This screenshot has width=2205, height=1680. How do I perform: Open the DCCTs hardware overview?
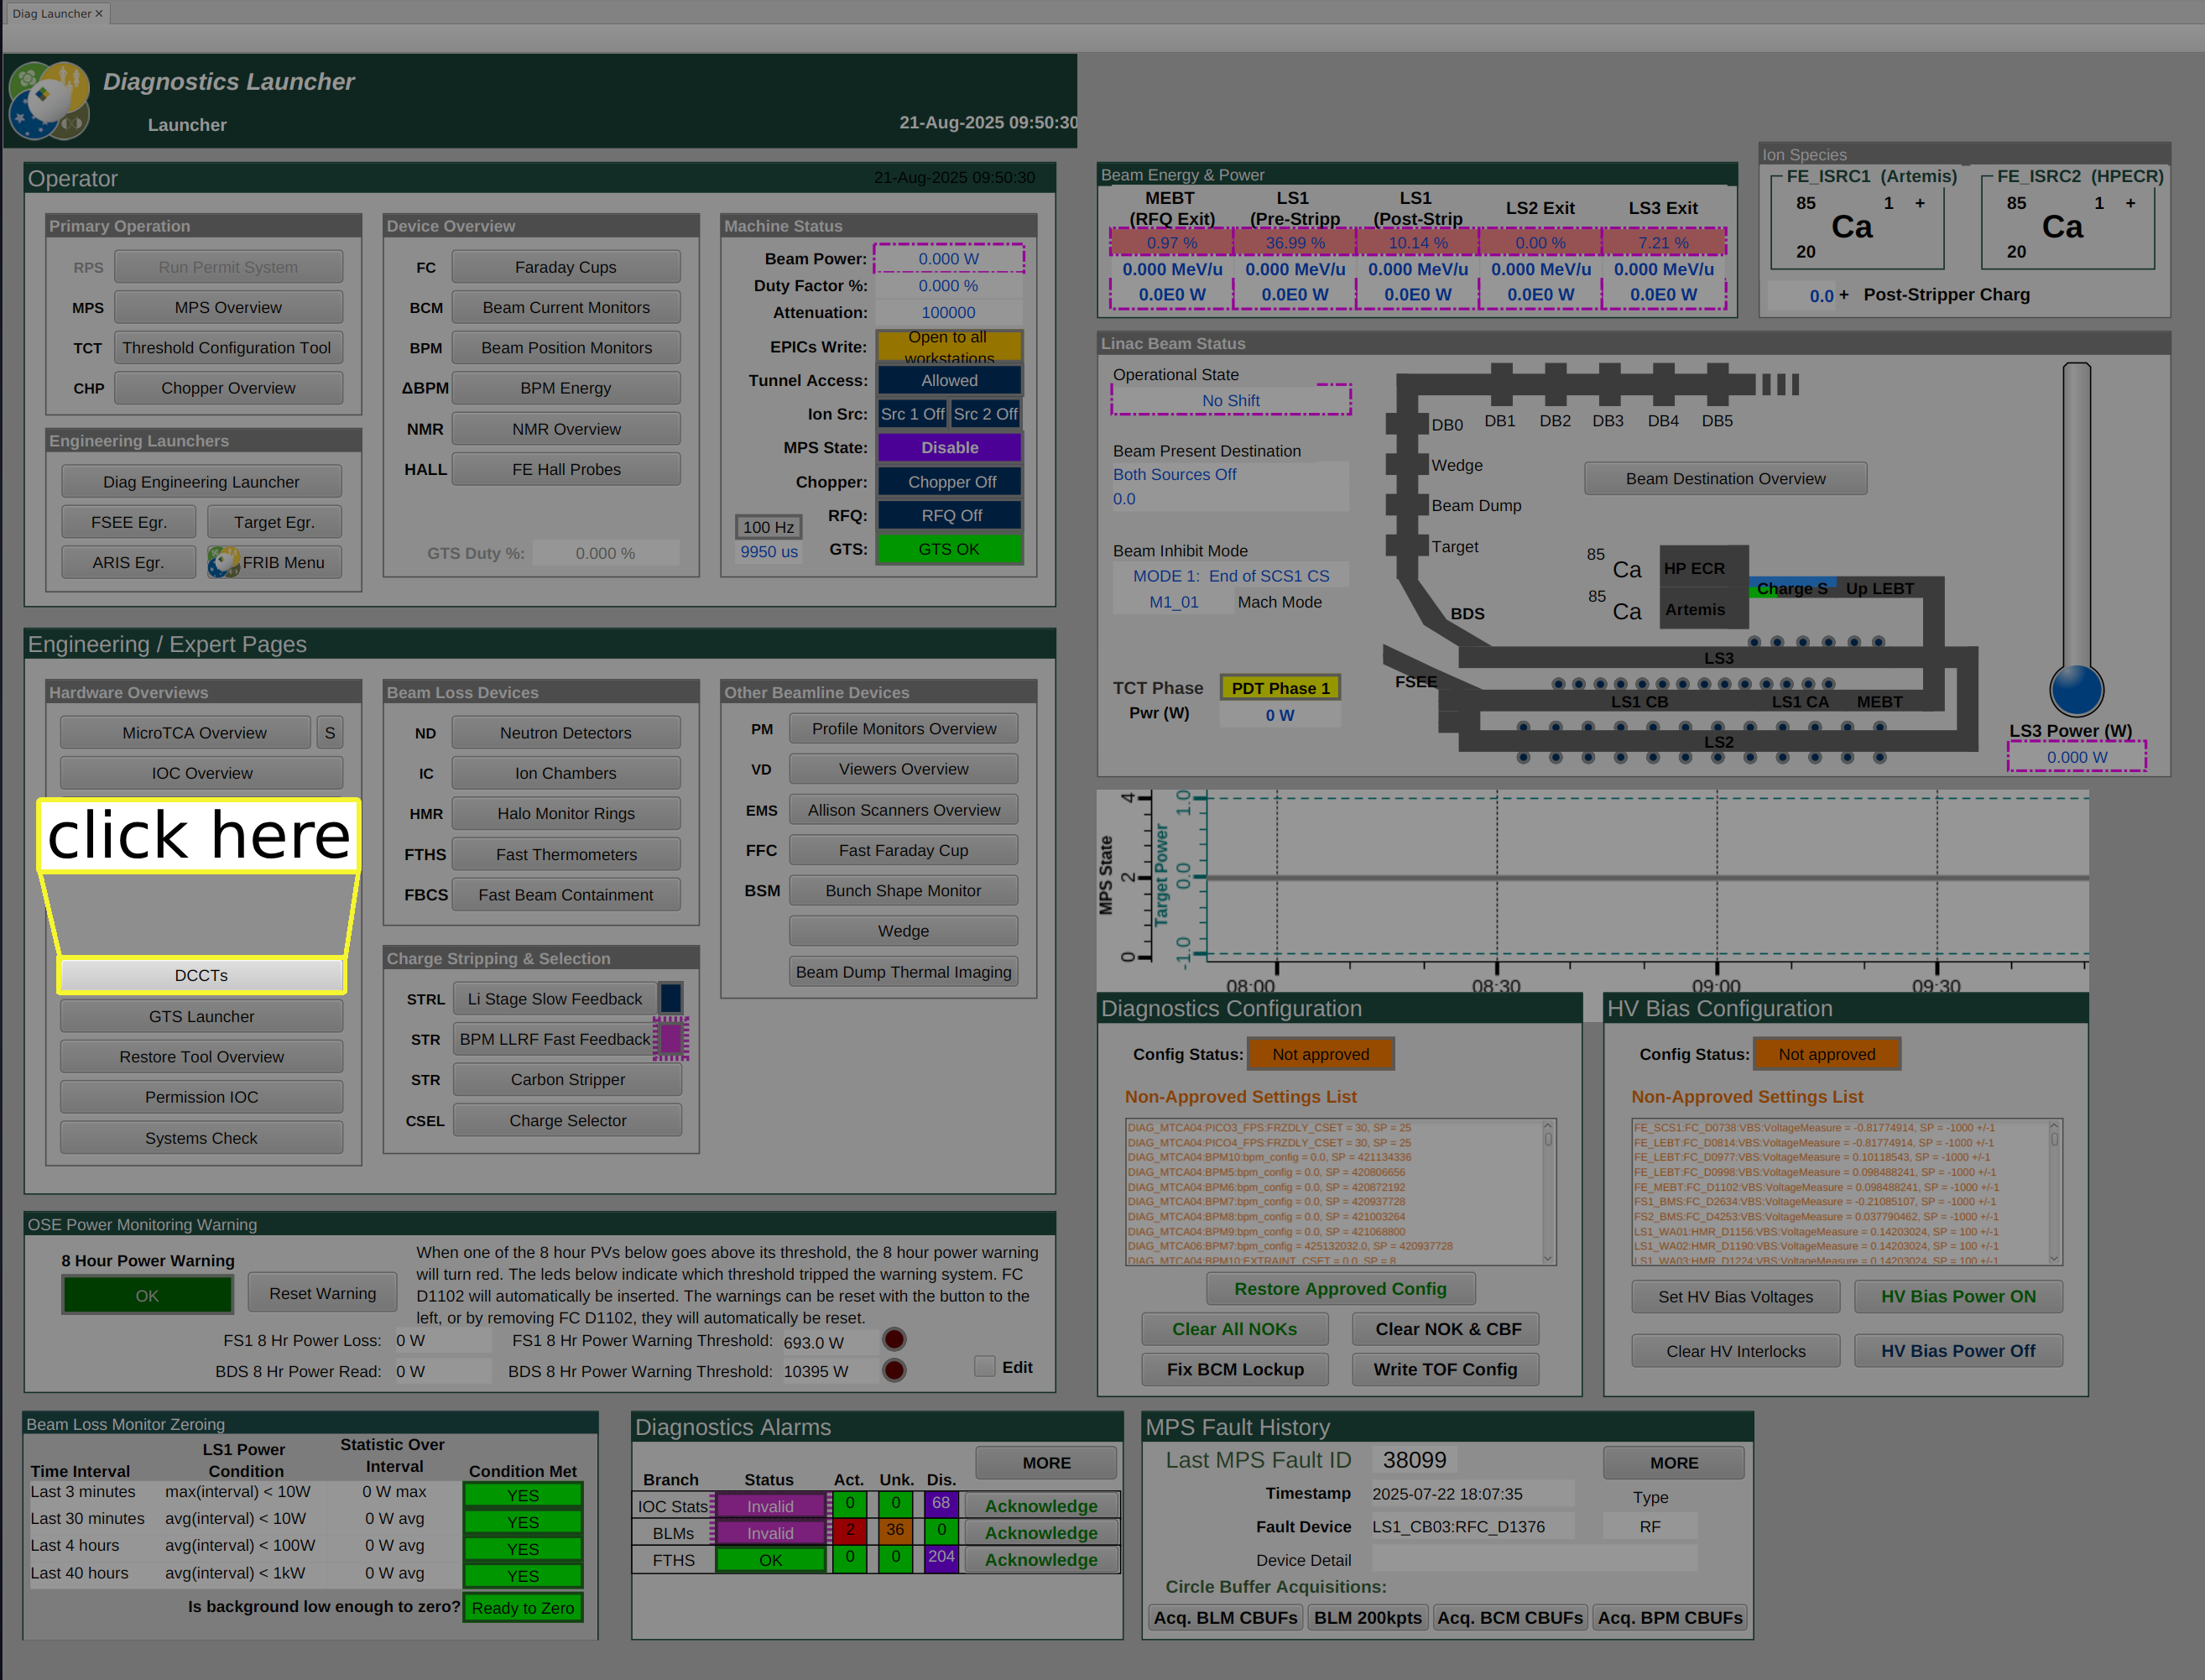click(201, 975)
